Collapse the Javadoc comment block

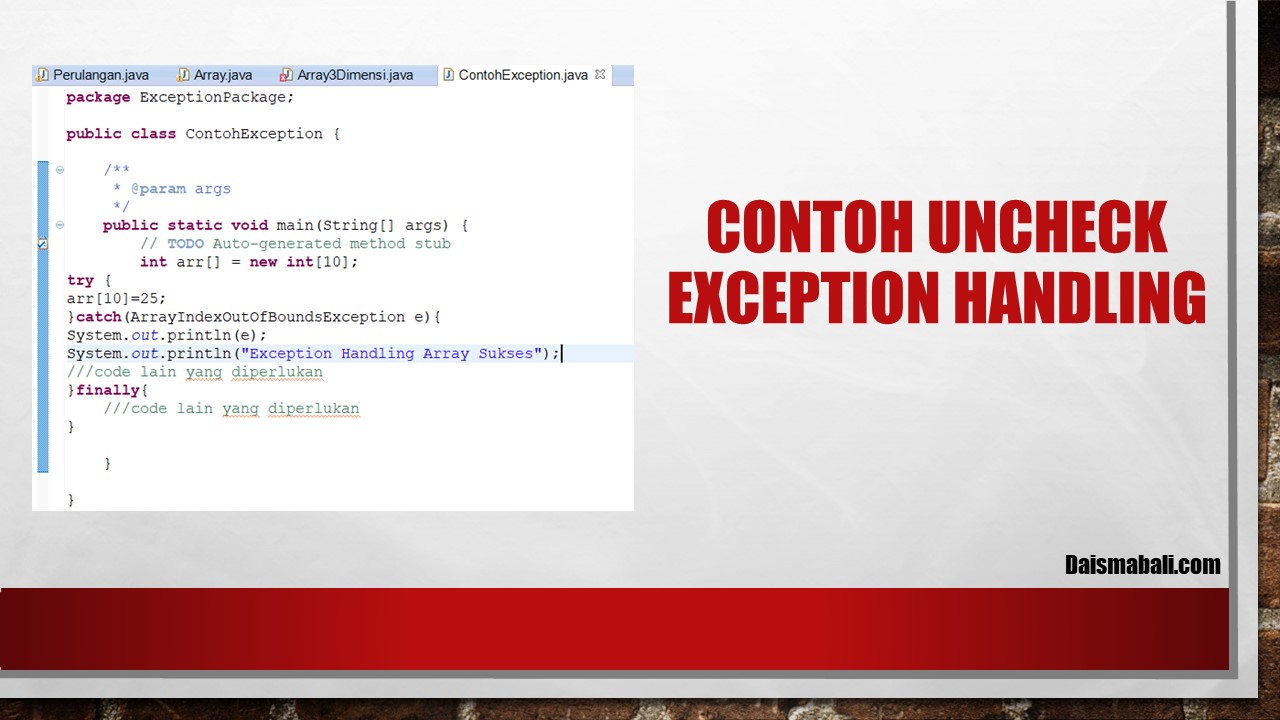(60, 171)
